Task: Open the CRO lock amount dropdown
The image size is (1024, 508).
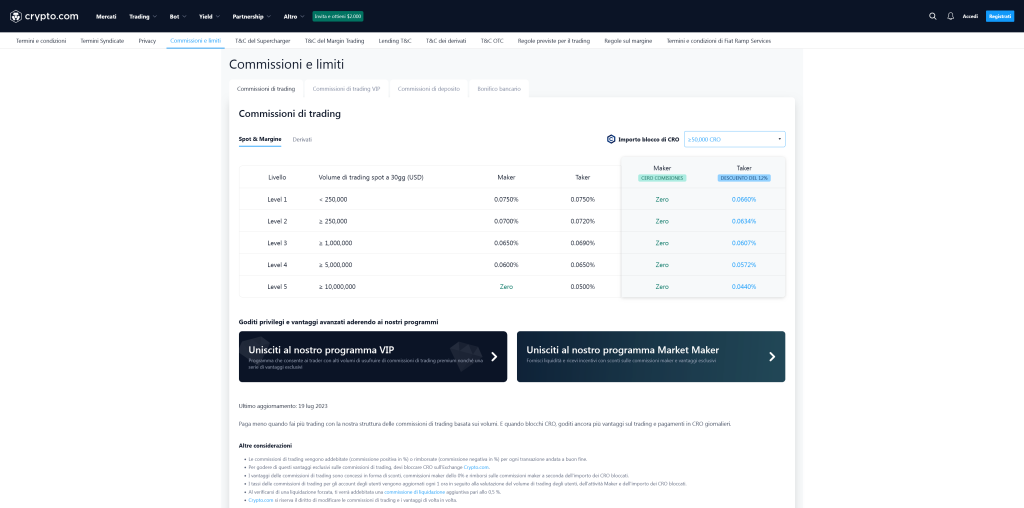Action: click(x=735, y=139)
